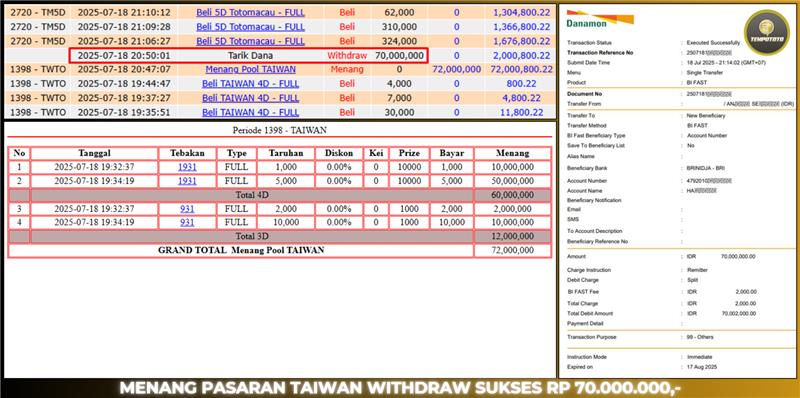This screenshot has width=800, height=398.
Task: Click the Diskon column header
Action: pyautogui.click(x=339, y=153)
